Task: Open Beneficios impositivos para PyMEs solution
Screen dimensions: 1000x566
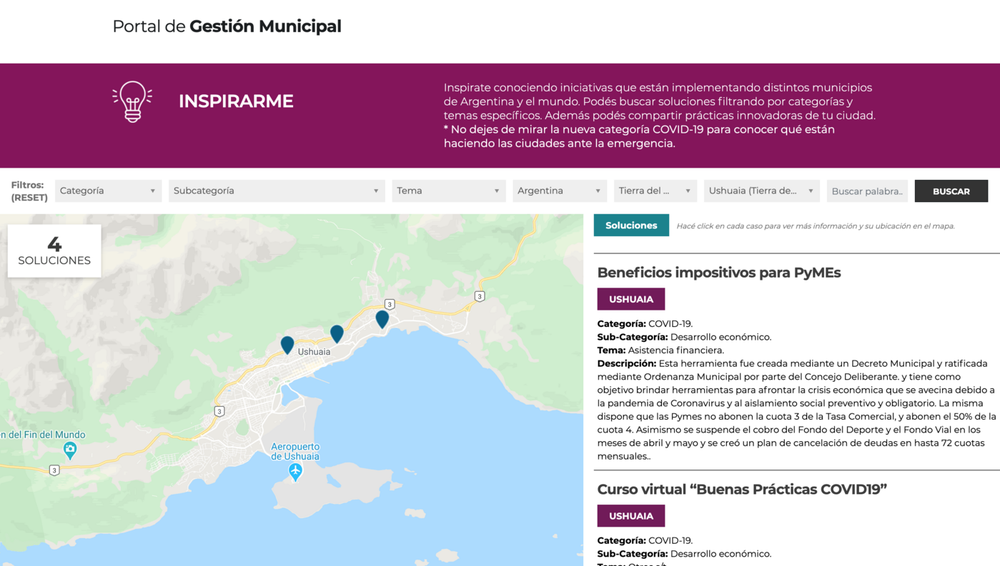Action: pyautogui.click(x=719, y=272)
